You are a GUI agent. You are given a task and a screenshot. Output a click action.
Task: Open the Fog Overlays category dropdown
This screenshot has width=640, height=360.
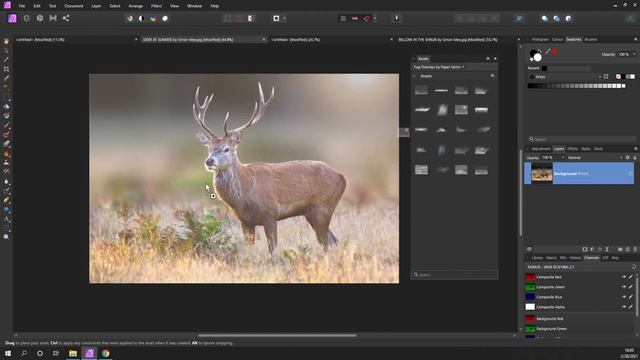coord(439,67)
